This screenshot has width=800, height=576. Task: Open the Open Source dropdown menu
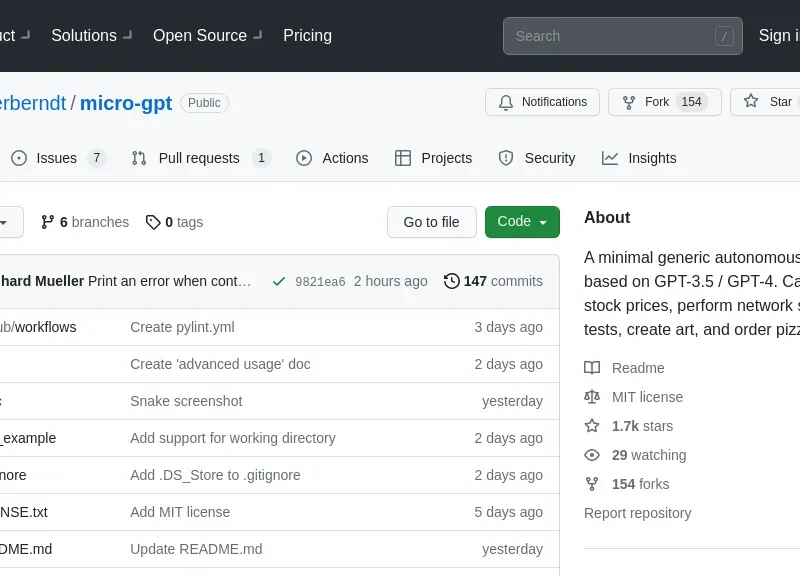(207, 35)
